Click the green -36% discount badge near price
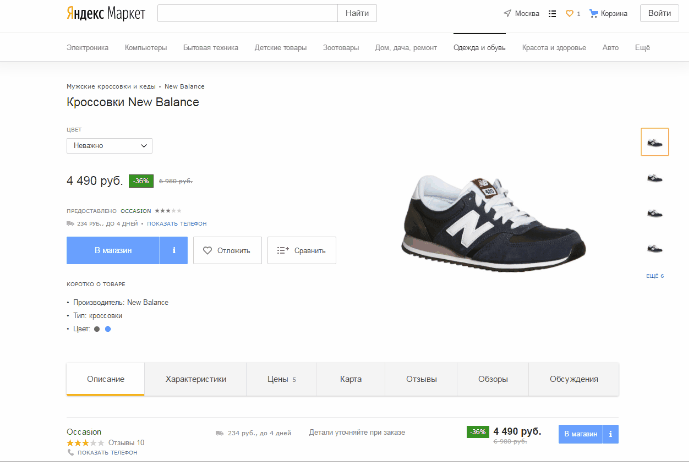Viewport: 689px width, 462px height. tap(141, 181)
